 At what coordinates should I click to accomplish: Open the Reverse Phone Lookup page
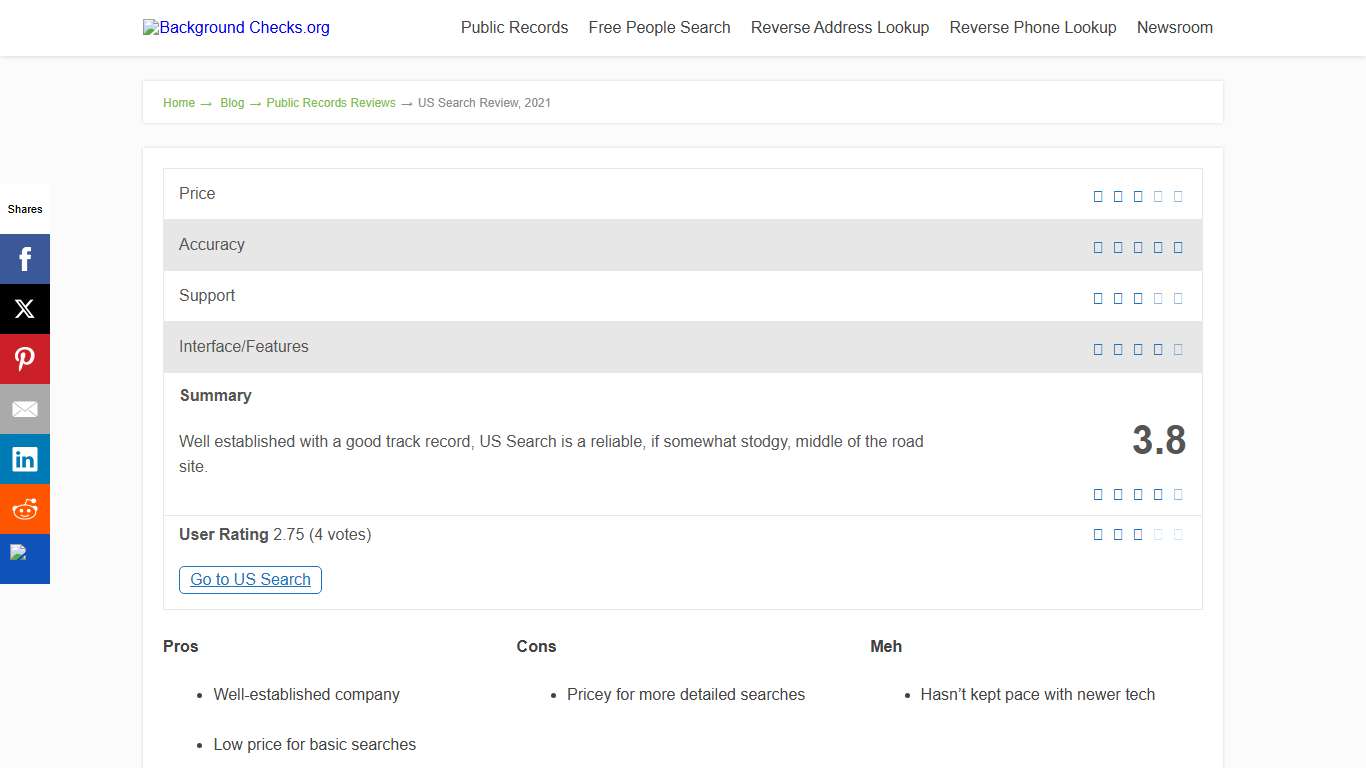pyautogui.click(x=1032, y=27)
